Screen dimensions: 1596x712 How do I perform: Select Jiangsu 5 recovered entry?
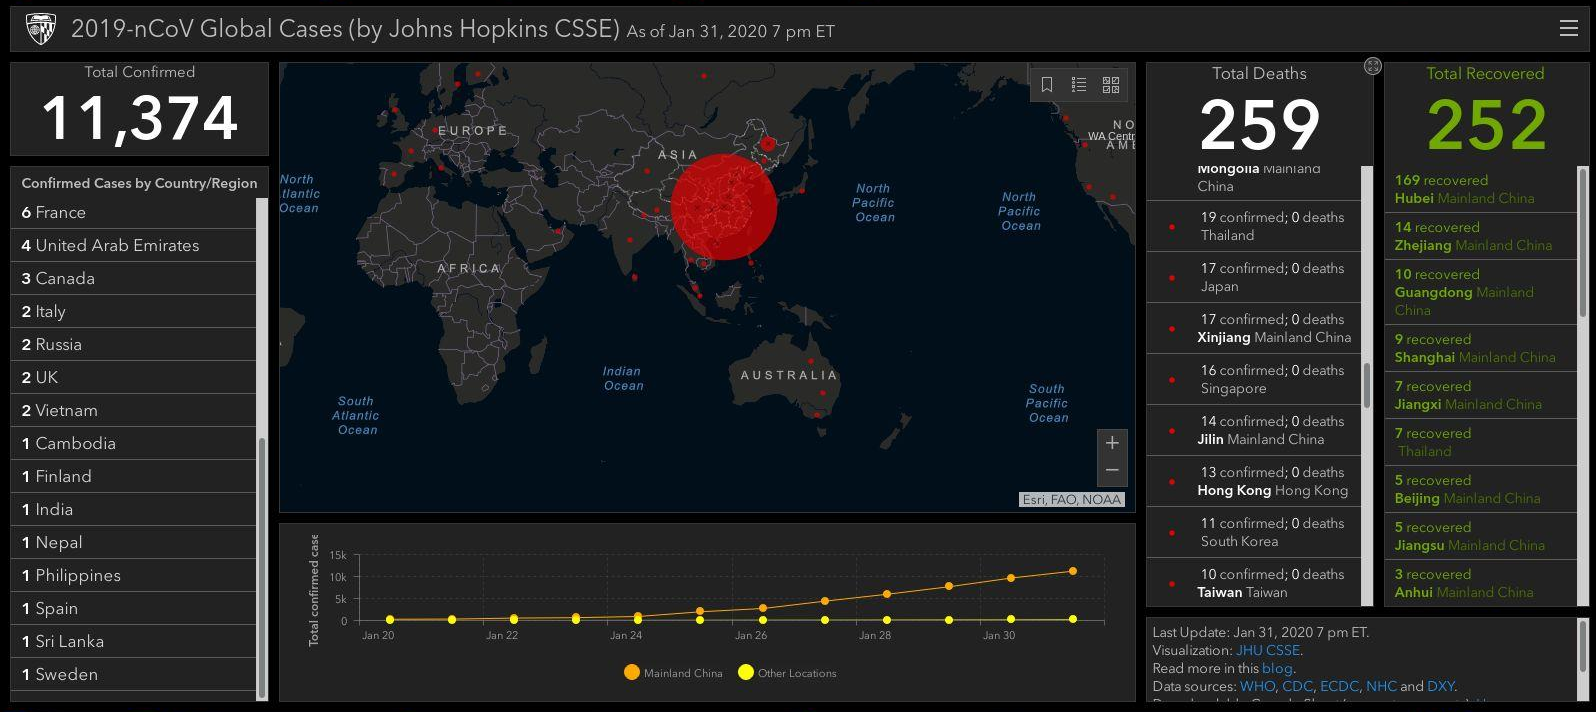point(1480,536)
